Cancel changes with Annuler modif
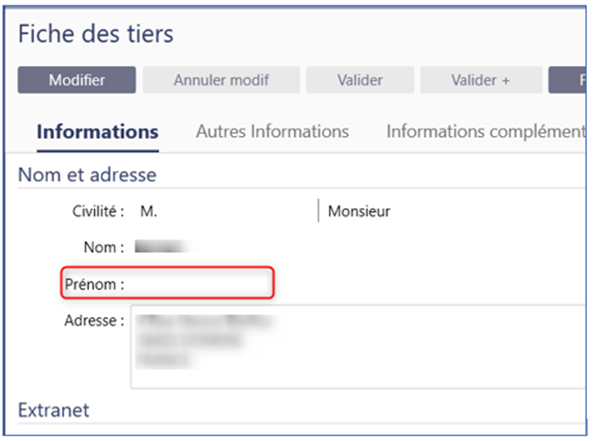 [x=221, y=80]
